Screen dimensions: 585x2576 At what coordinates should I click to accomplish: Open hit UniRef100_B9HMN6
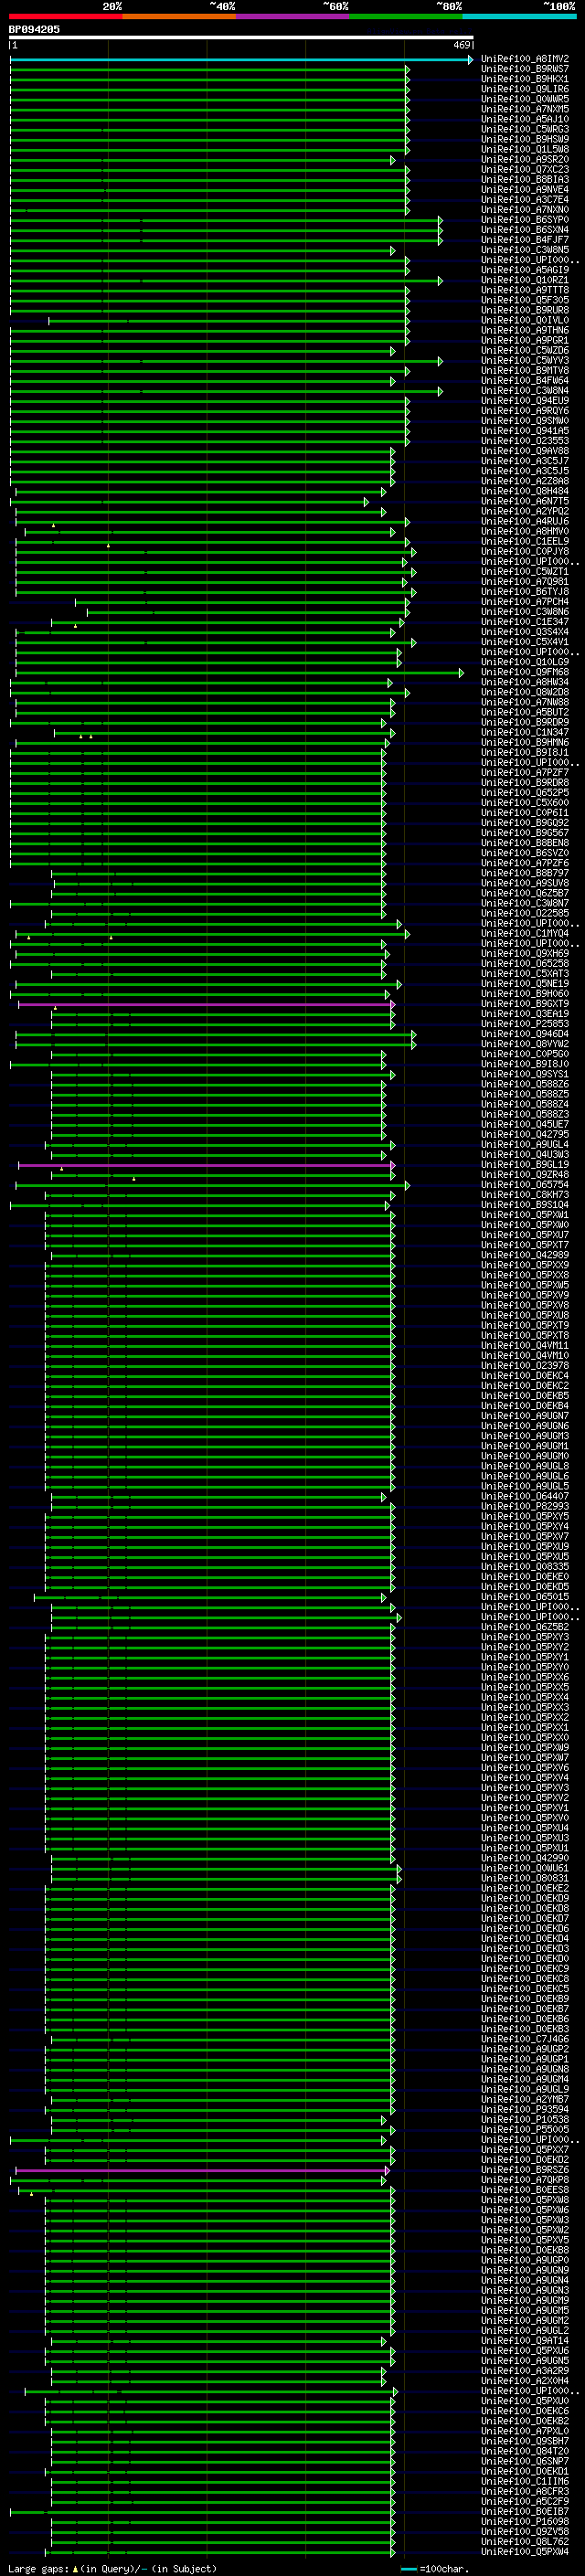[525, 742]
